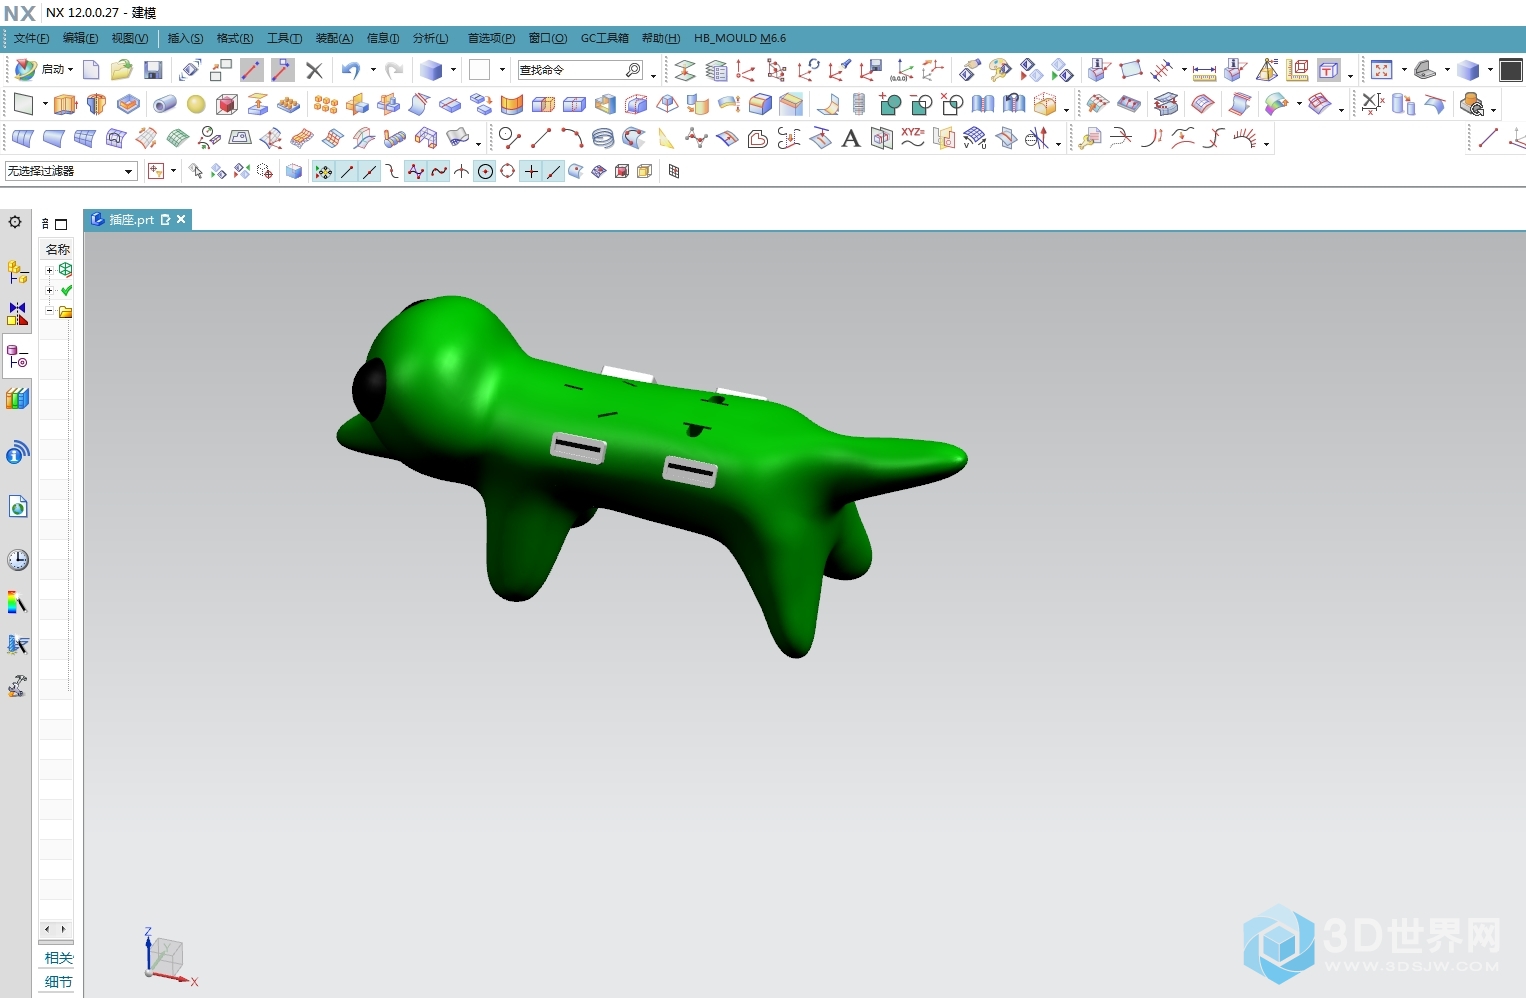Select the Helix curve tool

click(603, 138)
